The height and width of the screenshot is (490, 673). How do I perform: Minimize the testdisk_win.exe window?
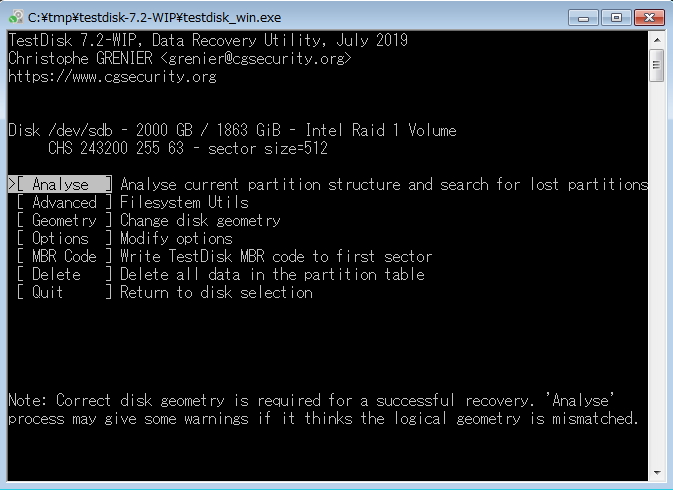(583, 17)
